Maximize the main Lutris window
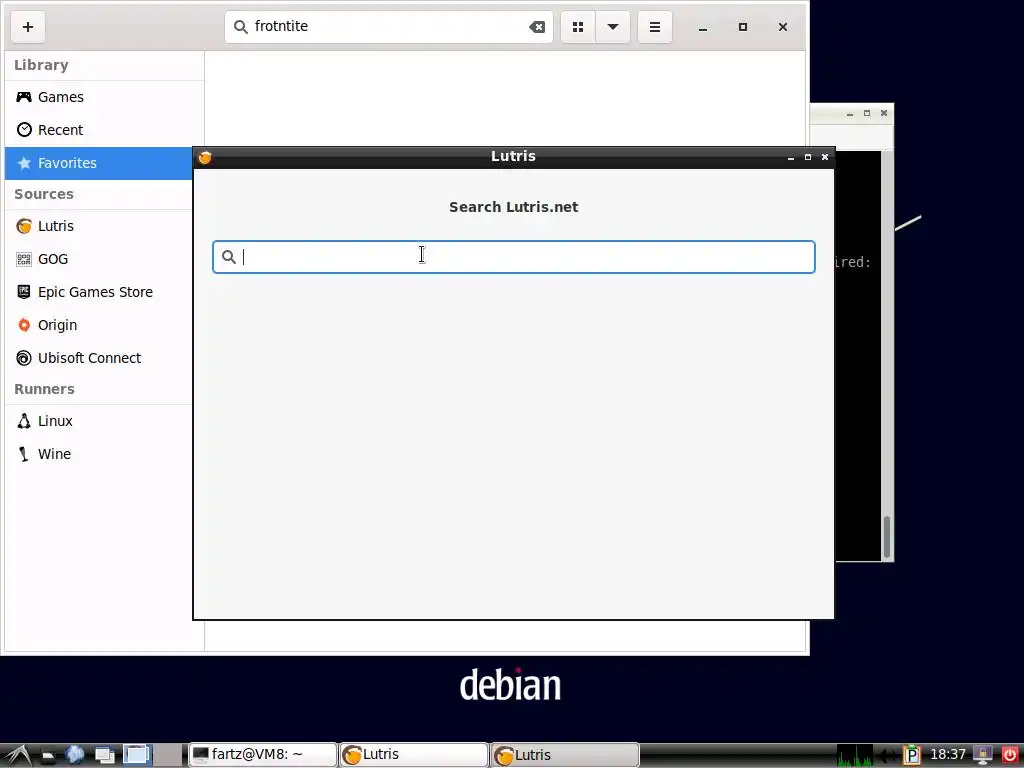The height and width of the screenshot is (768, 1024). click(743, 27)
